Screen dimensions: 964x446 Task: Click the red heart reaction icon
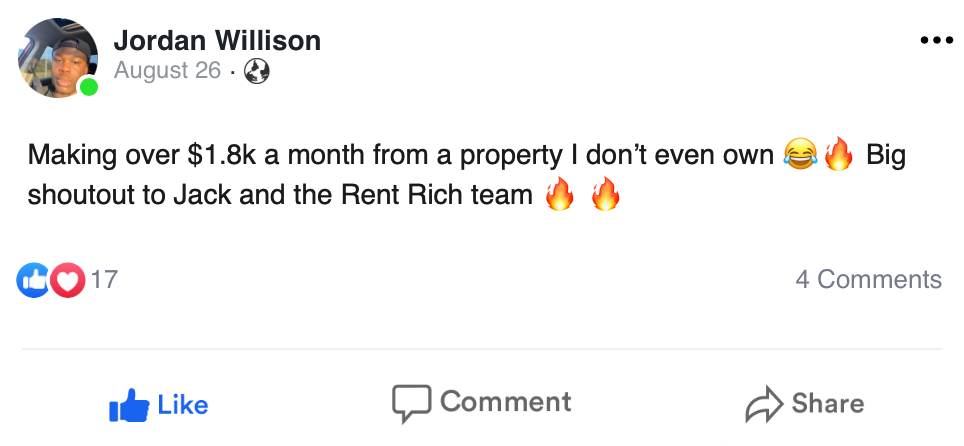coord(67,280)
